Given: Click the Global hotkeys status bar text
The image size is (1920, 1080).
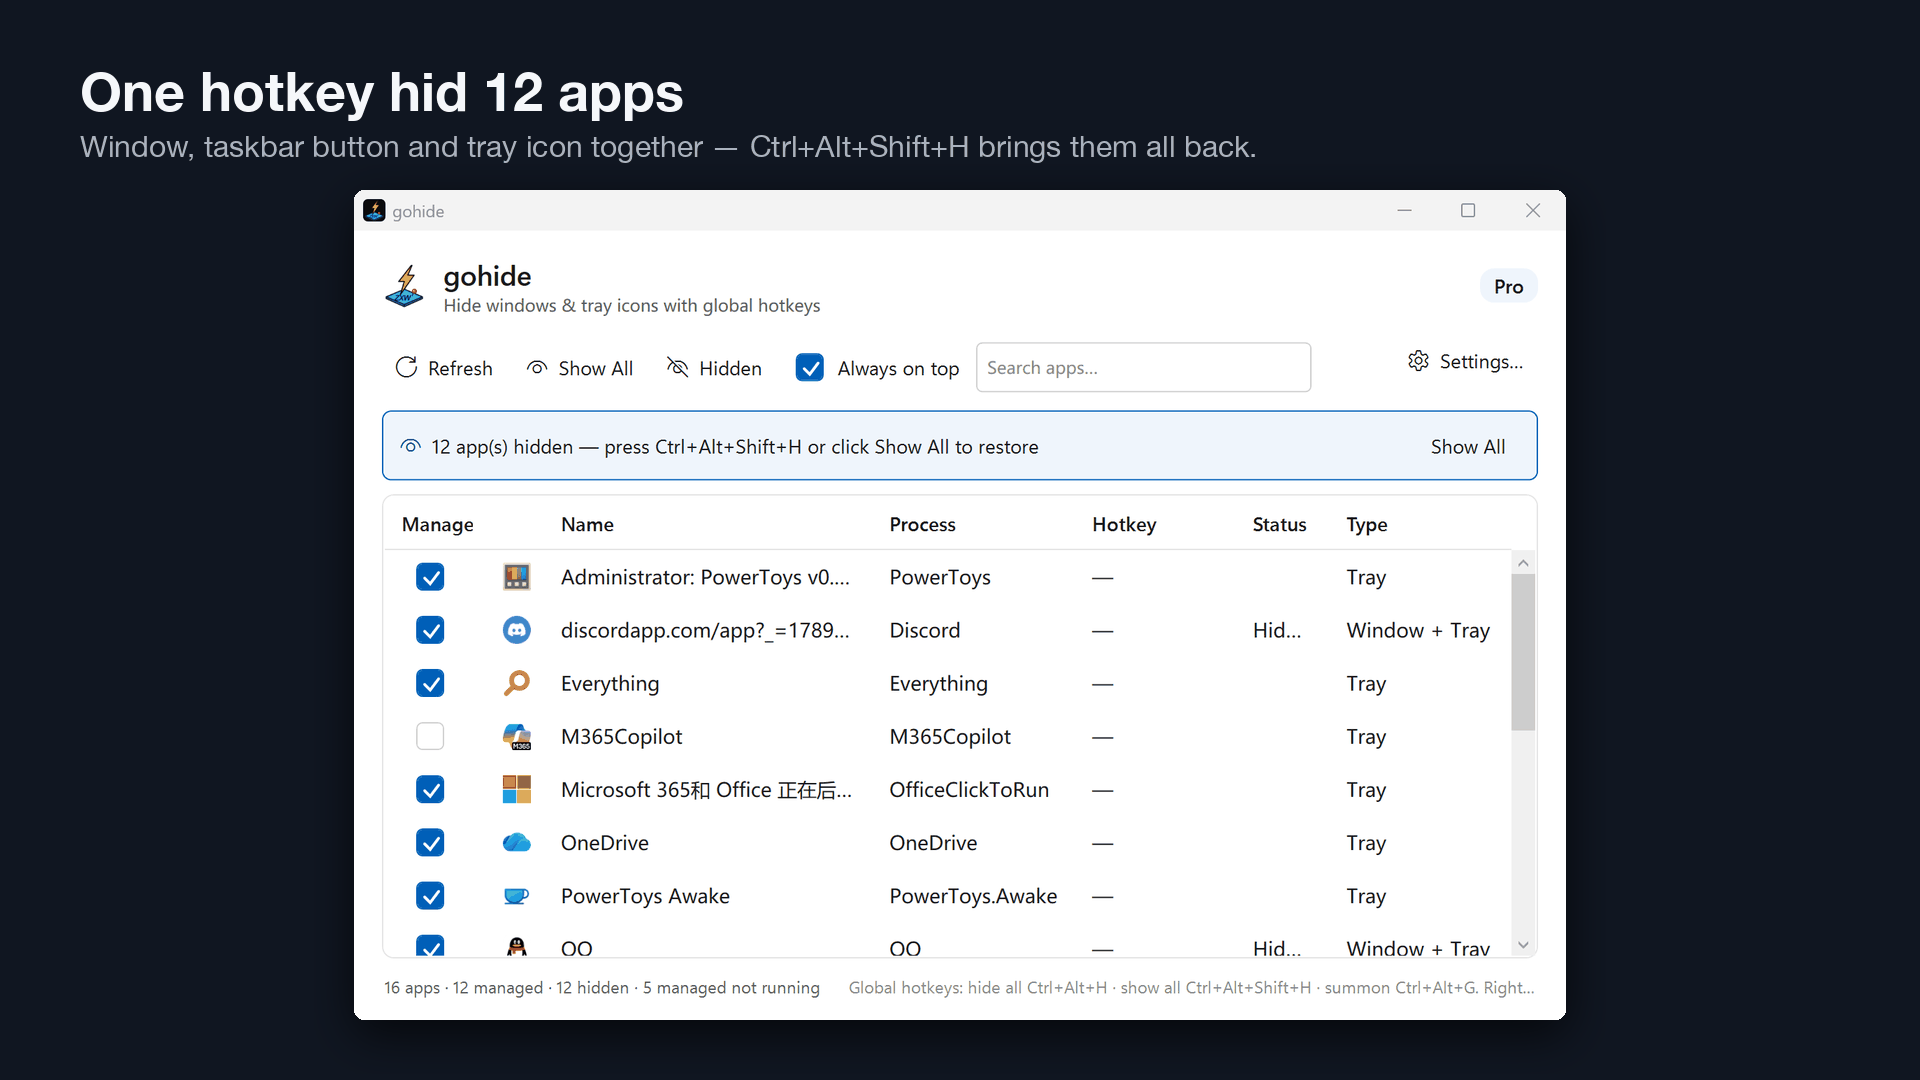Looking at the screenshot, I should pyautogui.click(x=1191, y=987).
